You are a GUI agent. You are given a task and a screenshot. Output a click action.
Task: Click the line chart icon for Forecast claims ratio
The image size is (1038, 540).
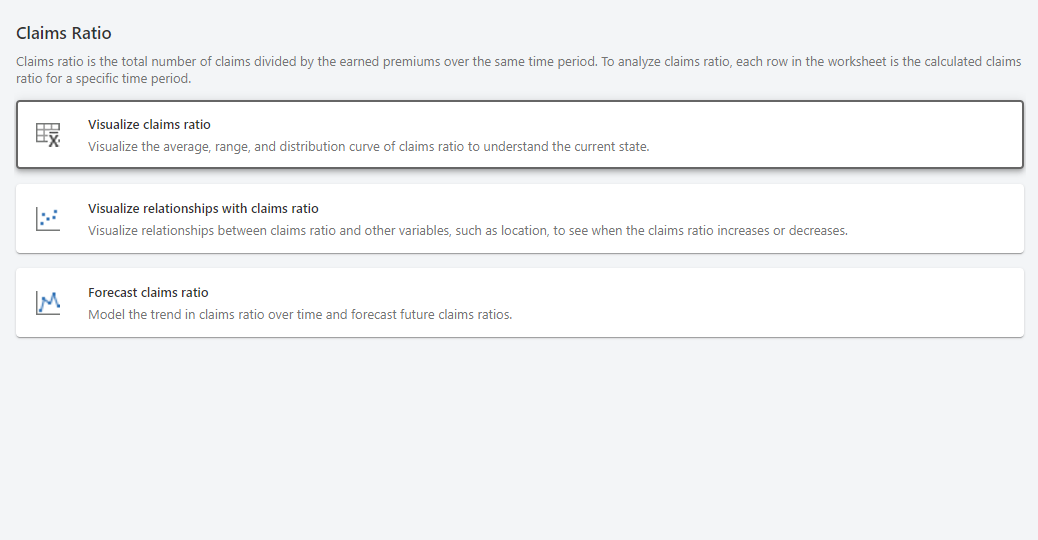coord(48,302)
